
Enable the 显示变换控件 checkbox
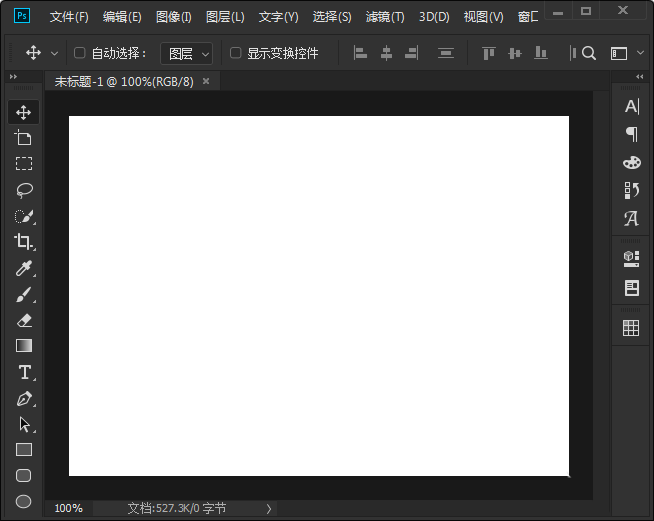236,53
